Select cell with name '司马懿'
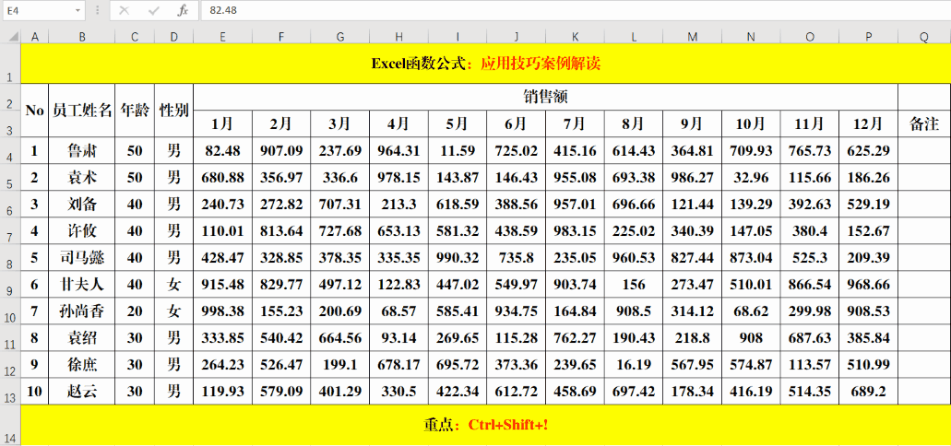The image size is (951, 446). click(x=82, y=258)
